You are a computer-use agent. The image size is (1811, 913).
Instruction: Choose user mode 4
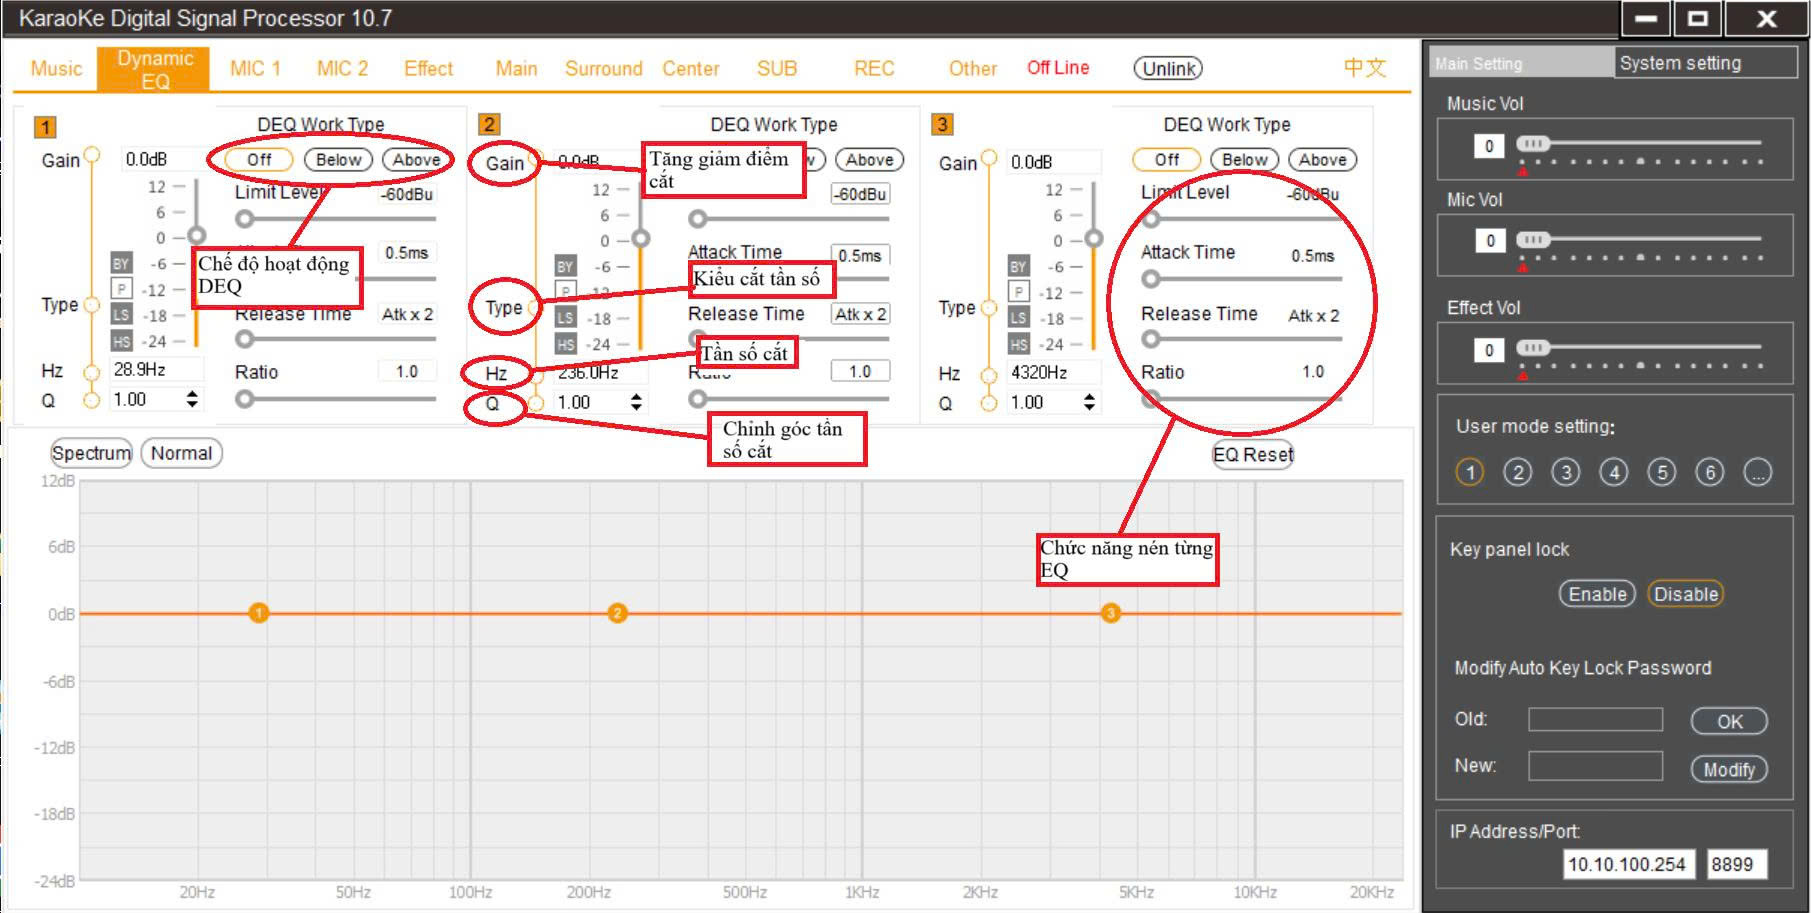[x=1614, y=472]
